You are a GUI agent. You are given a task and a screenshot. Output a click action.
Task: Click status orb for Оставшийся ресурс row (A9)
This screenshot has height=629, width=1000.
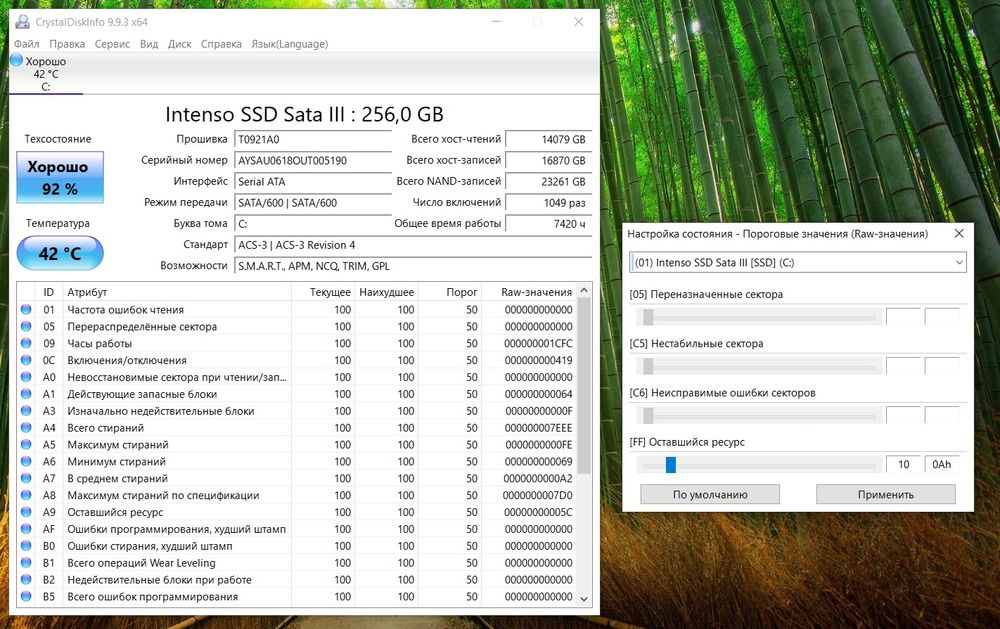click(x=26, y=512)
